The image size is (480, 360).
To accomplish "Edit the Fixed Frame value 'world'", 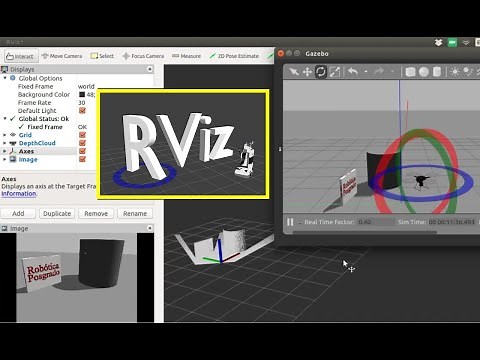I will 86,86.
